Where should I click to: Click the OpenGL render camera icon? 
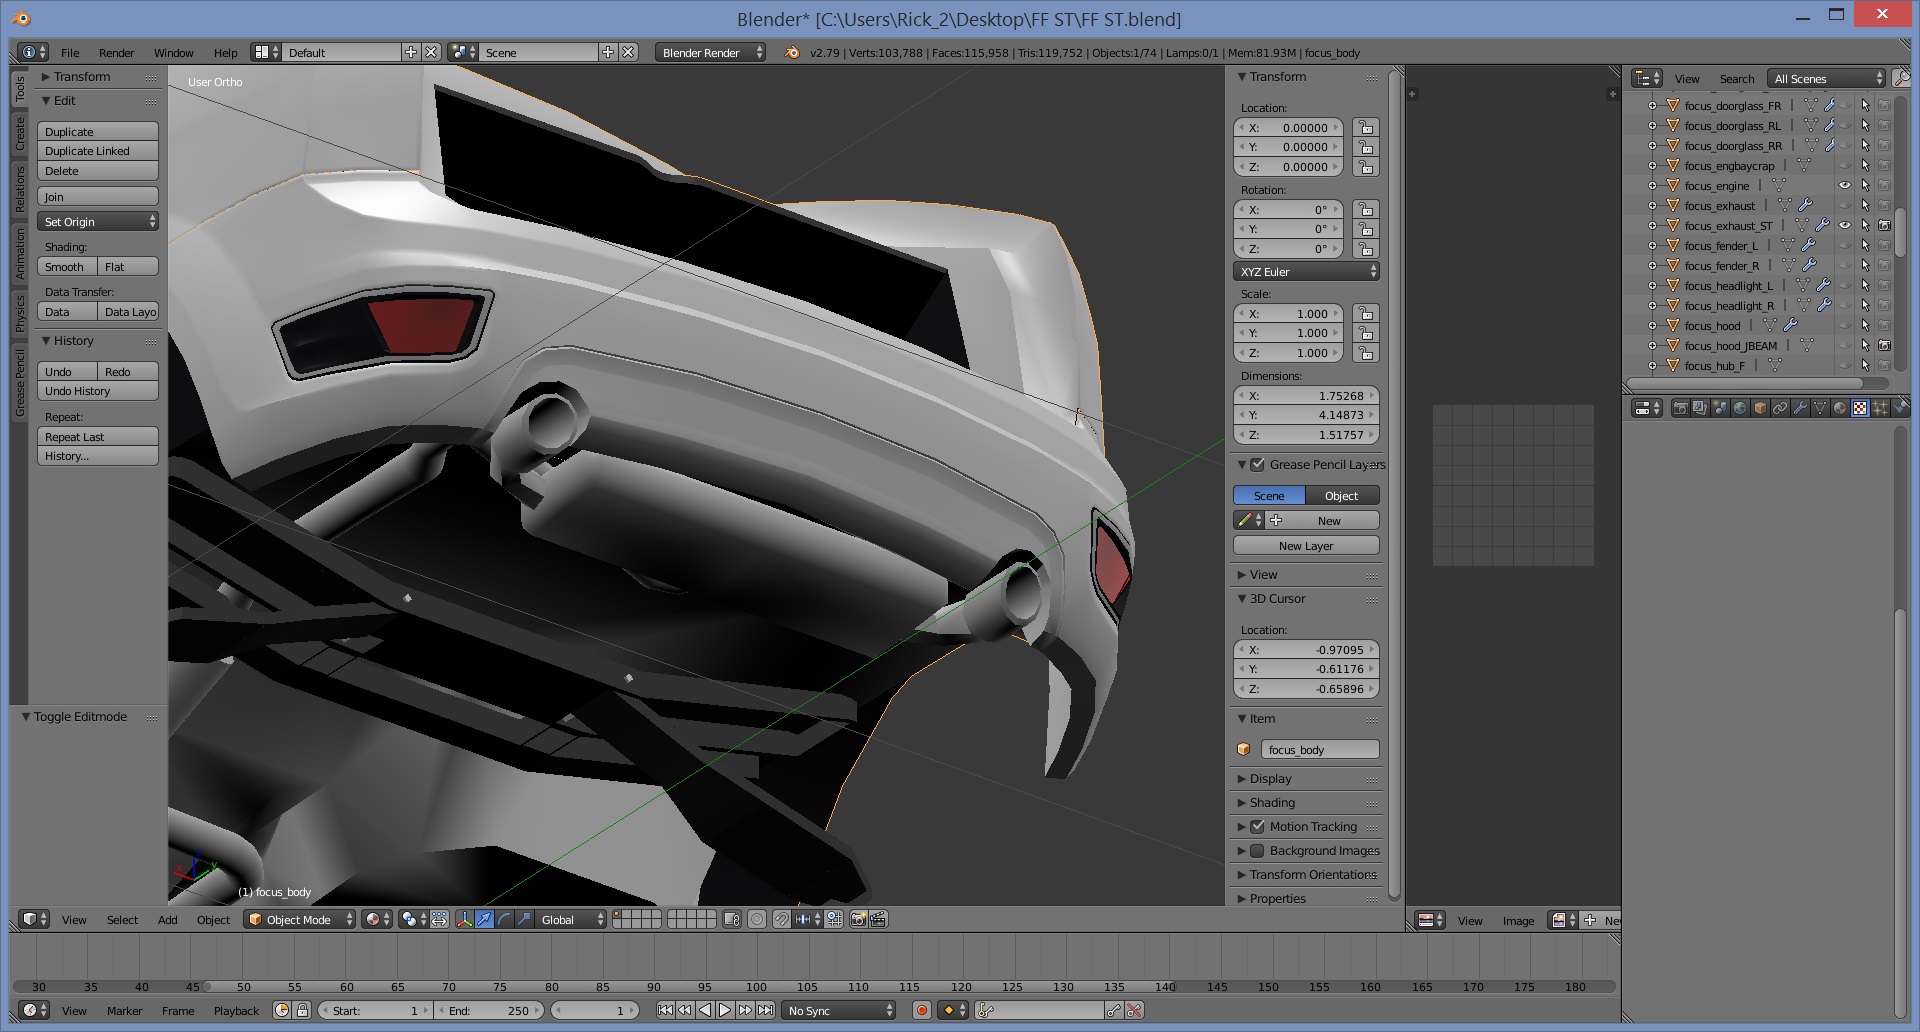858,920
